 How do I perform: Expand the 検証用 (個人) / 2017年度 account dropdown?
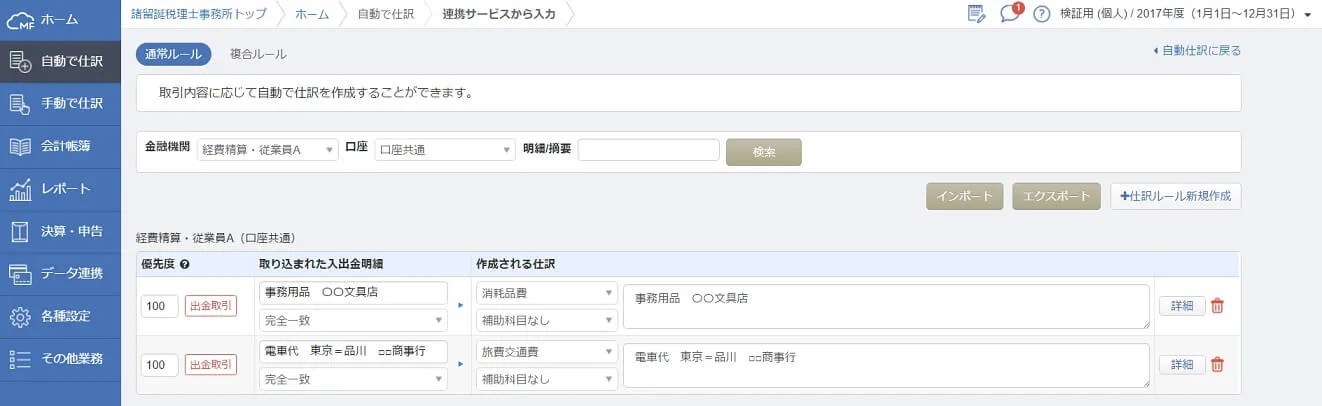[x=1186, y=14]
